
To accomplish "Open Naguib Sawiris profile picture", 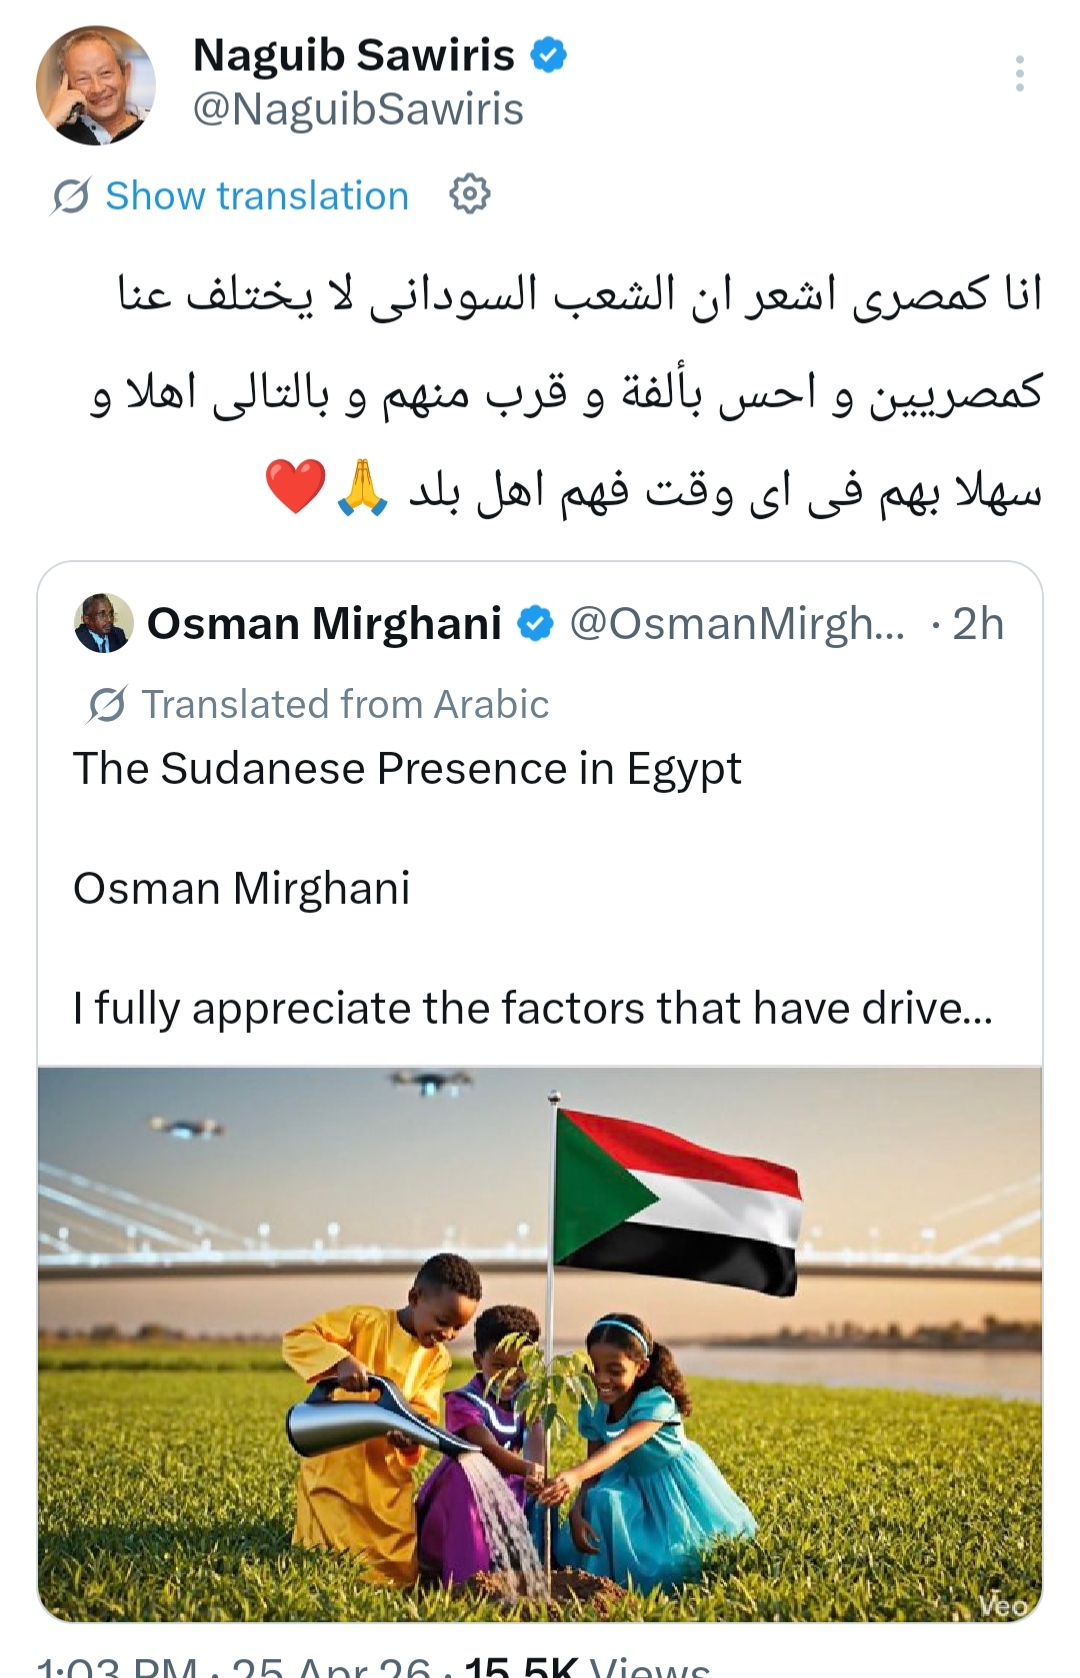I will point(96,86).
